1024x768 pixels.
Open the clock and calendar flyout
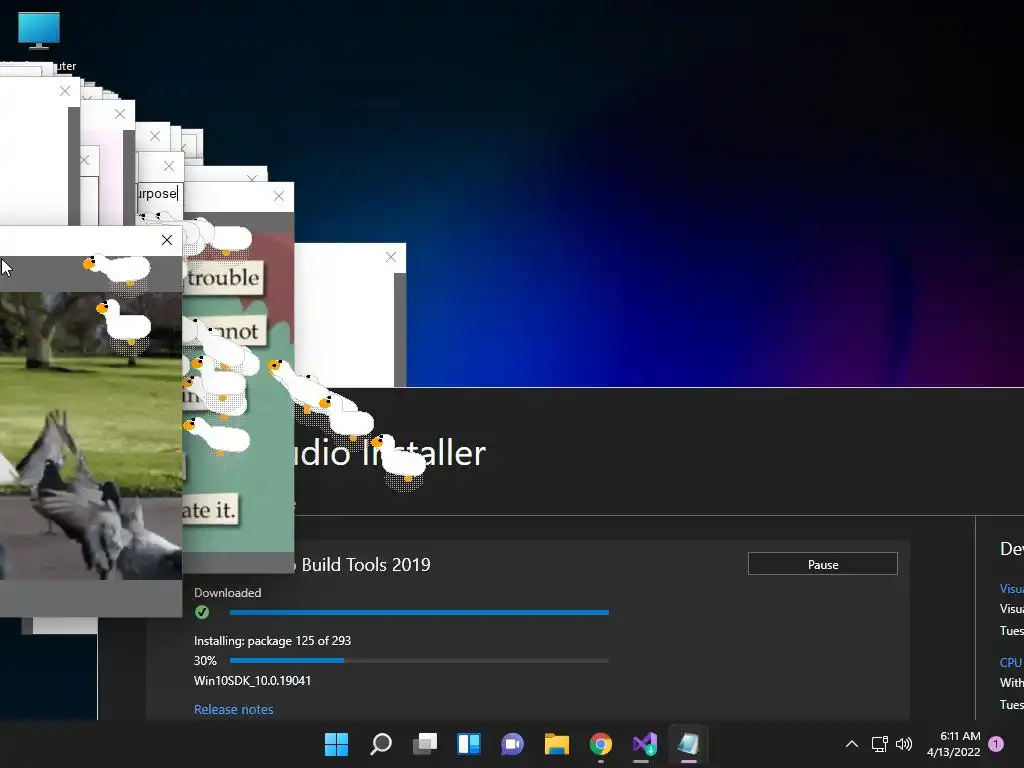[x=953, y=744]
